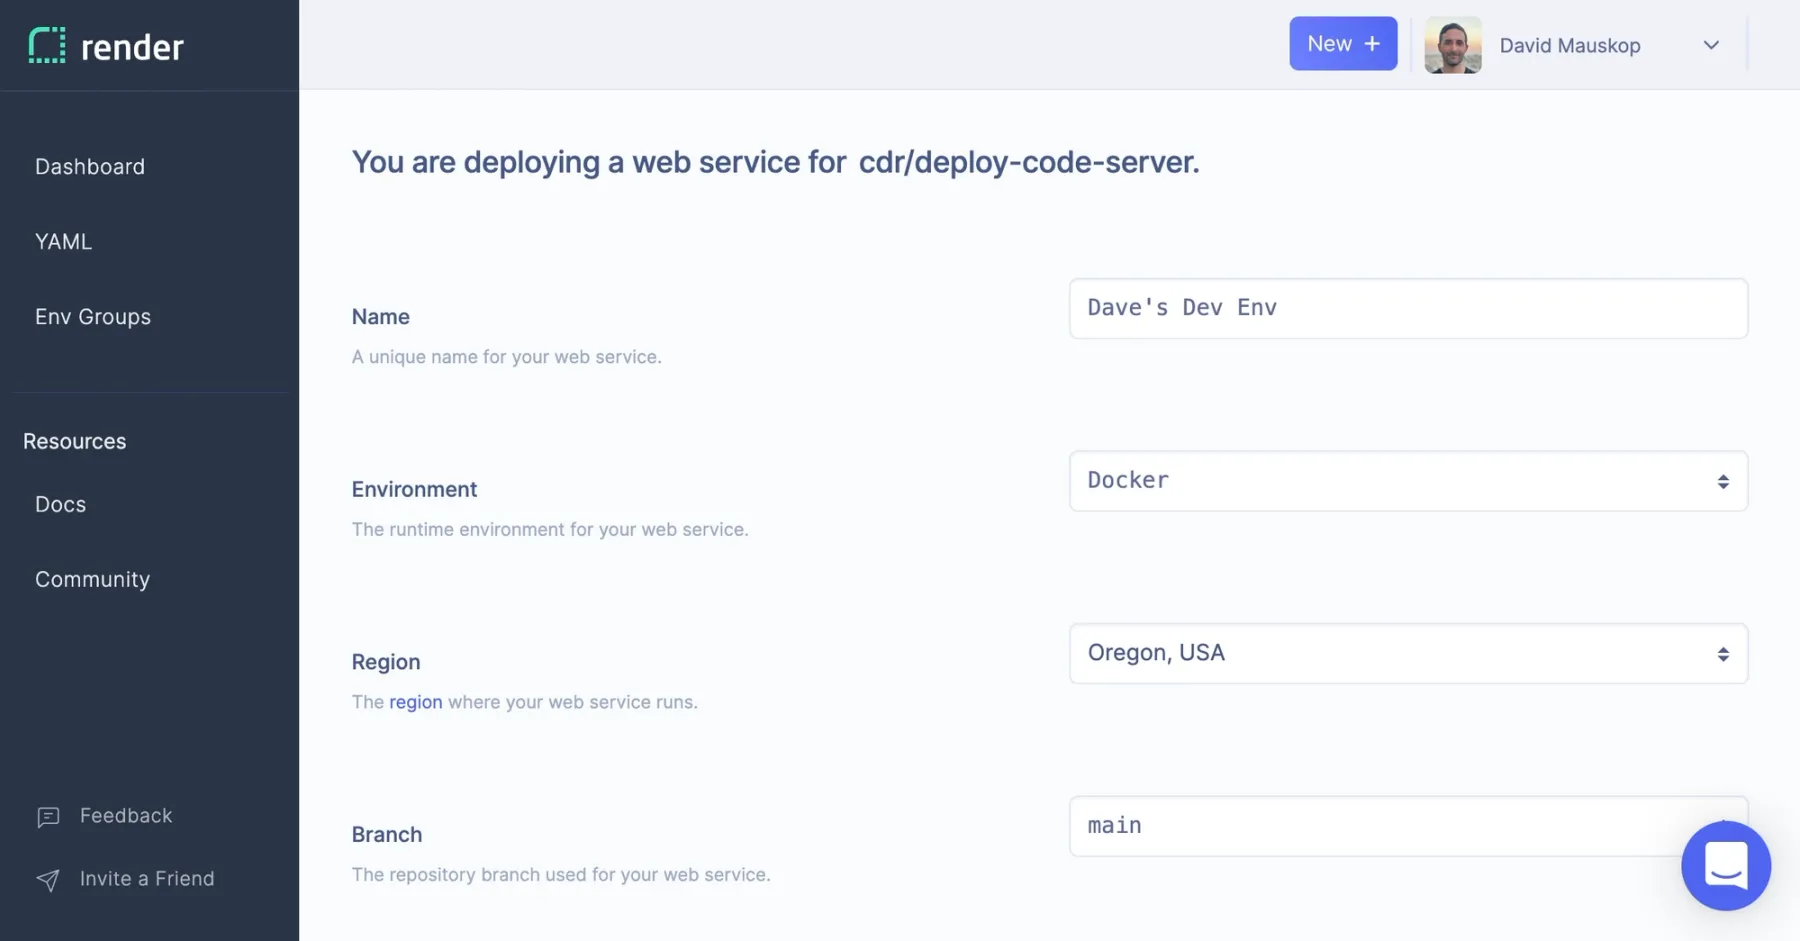Viewport: 1800px width, 941px height.
Task: Click the Name field containing Dave's Dev Env
Action: pyautogui.click(x=1408, y=308)
